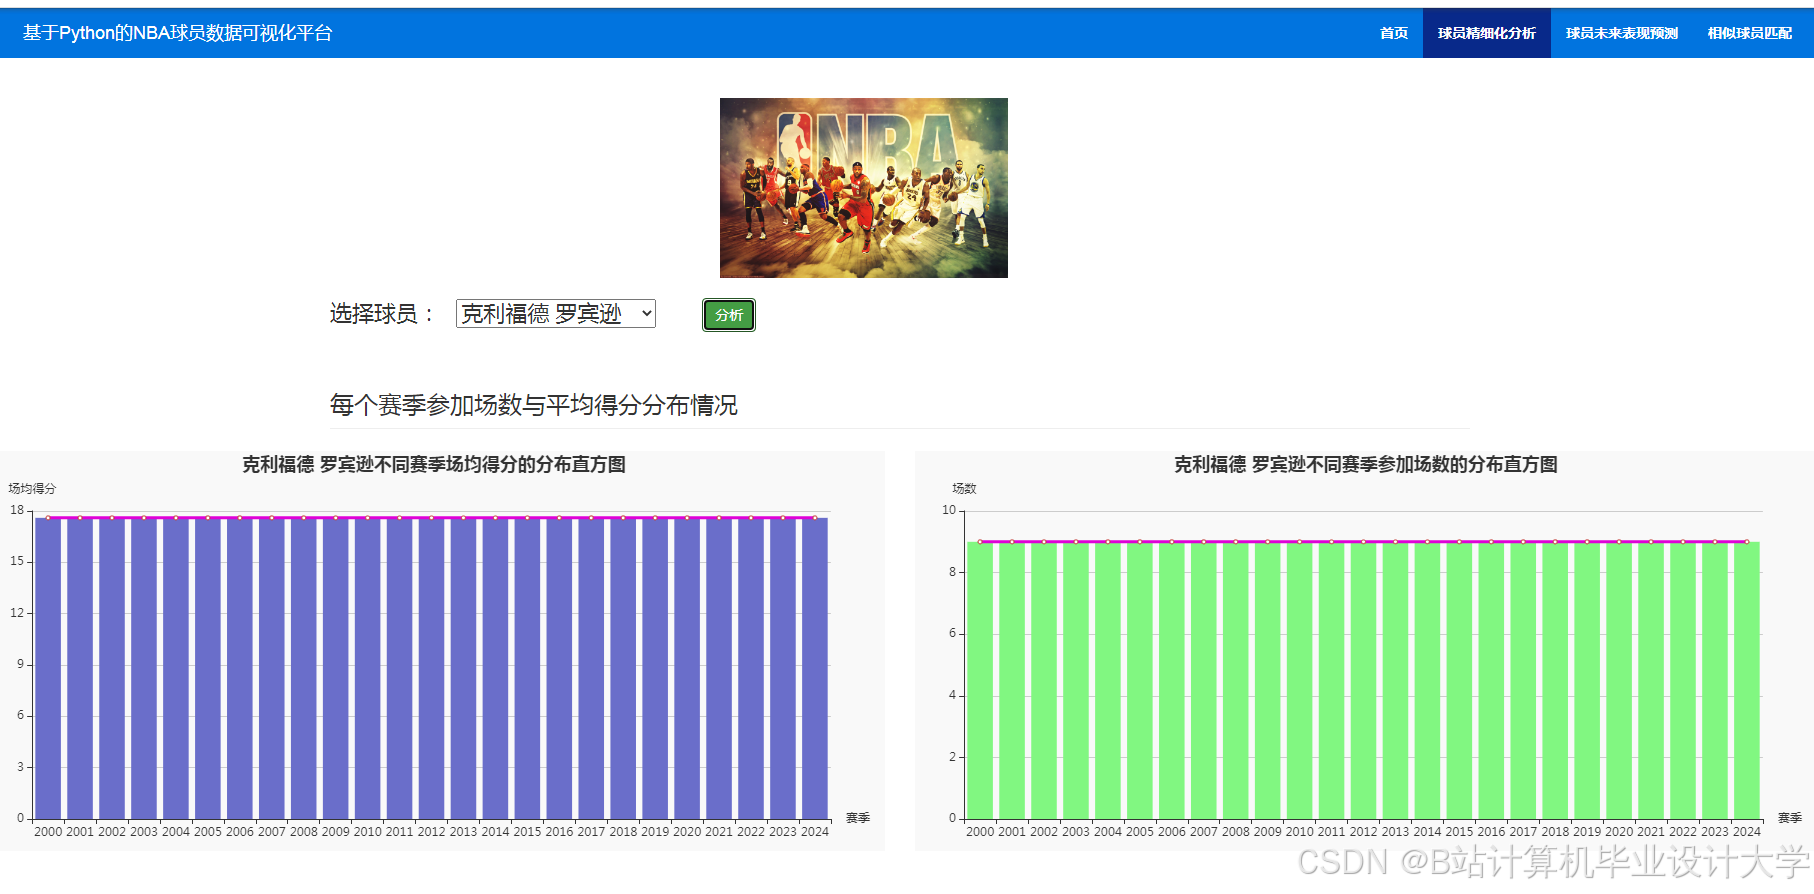Click the 2020 x-axis label in scoring chart

tap(687, 832)
